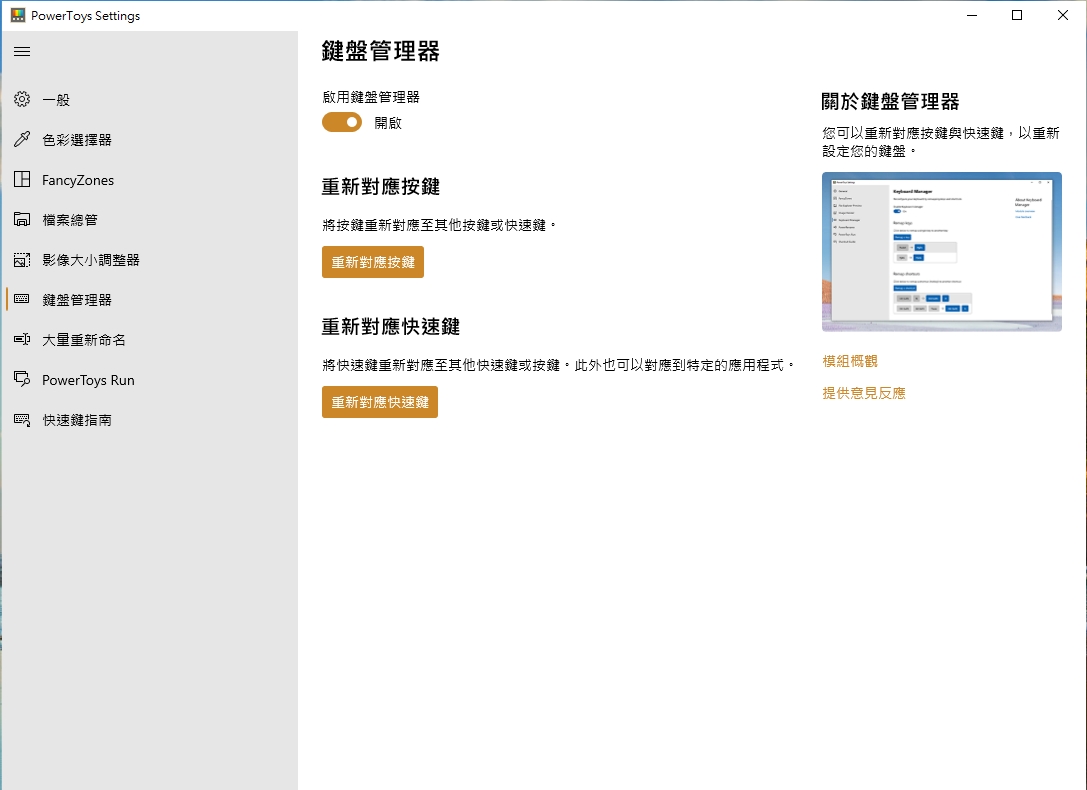Click the 重新對應按鍵 button
Screen dimensions: 1087x790
pyautogui.click(x=373, y=263)
